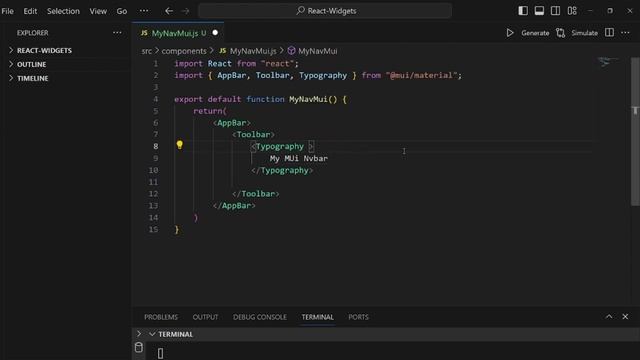Image resolution: width=640 pixels, height=360 pixels.
Task: Switch to the TERMINAL panel tab
Action: pyautogui.click(x=318, y=317)
